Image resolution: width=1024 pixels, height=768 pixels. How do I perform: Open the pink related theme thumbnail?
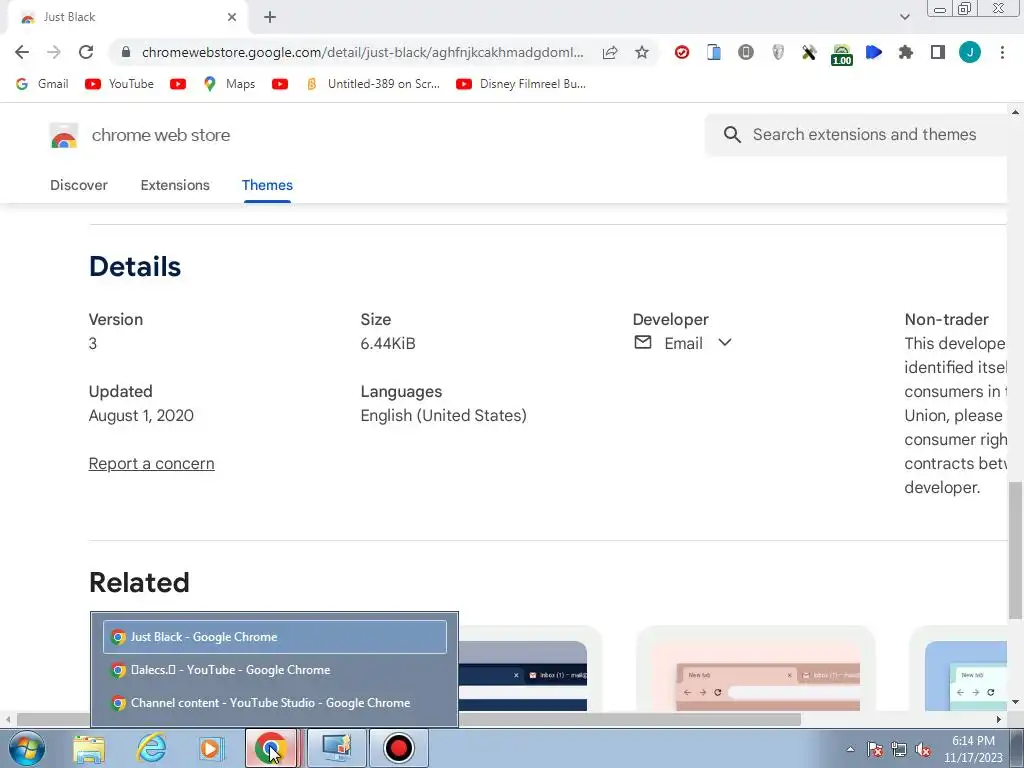756,669
